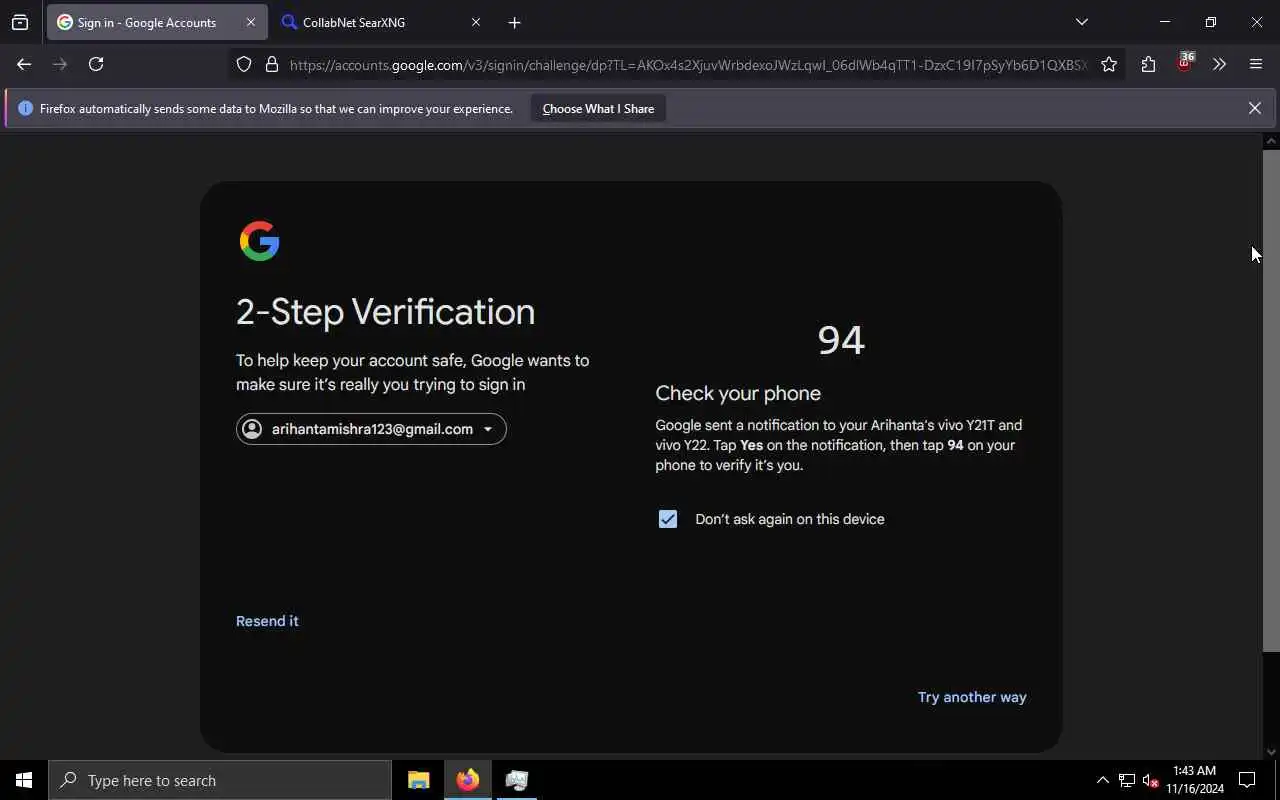
Task: Dismiss the Firefox data sharing notification
Action: [x=1254, y=108]
